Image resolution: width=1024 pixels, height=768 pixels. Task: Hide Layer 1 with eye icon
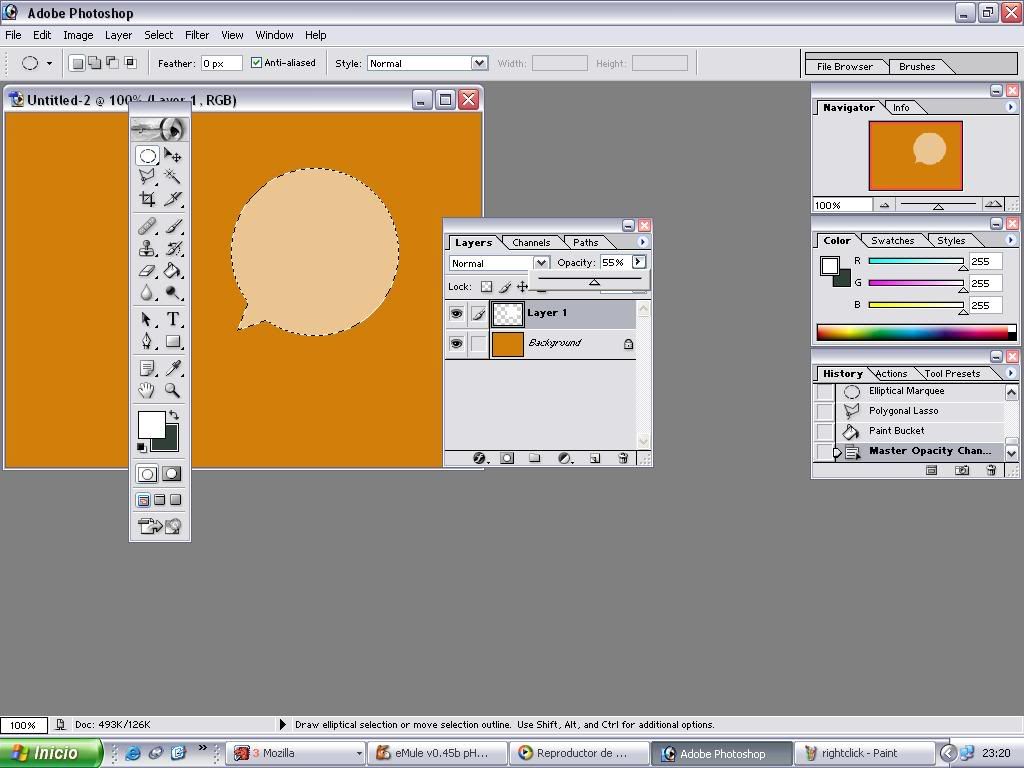(x=456, y=314)
